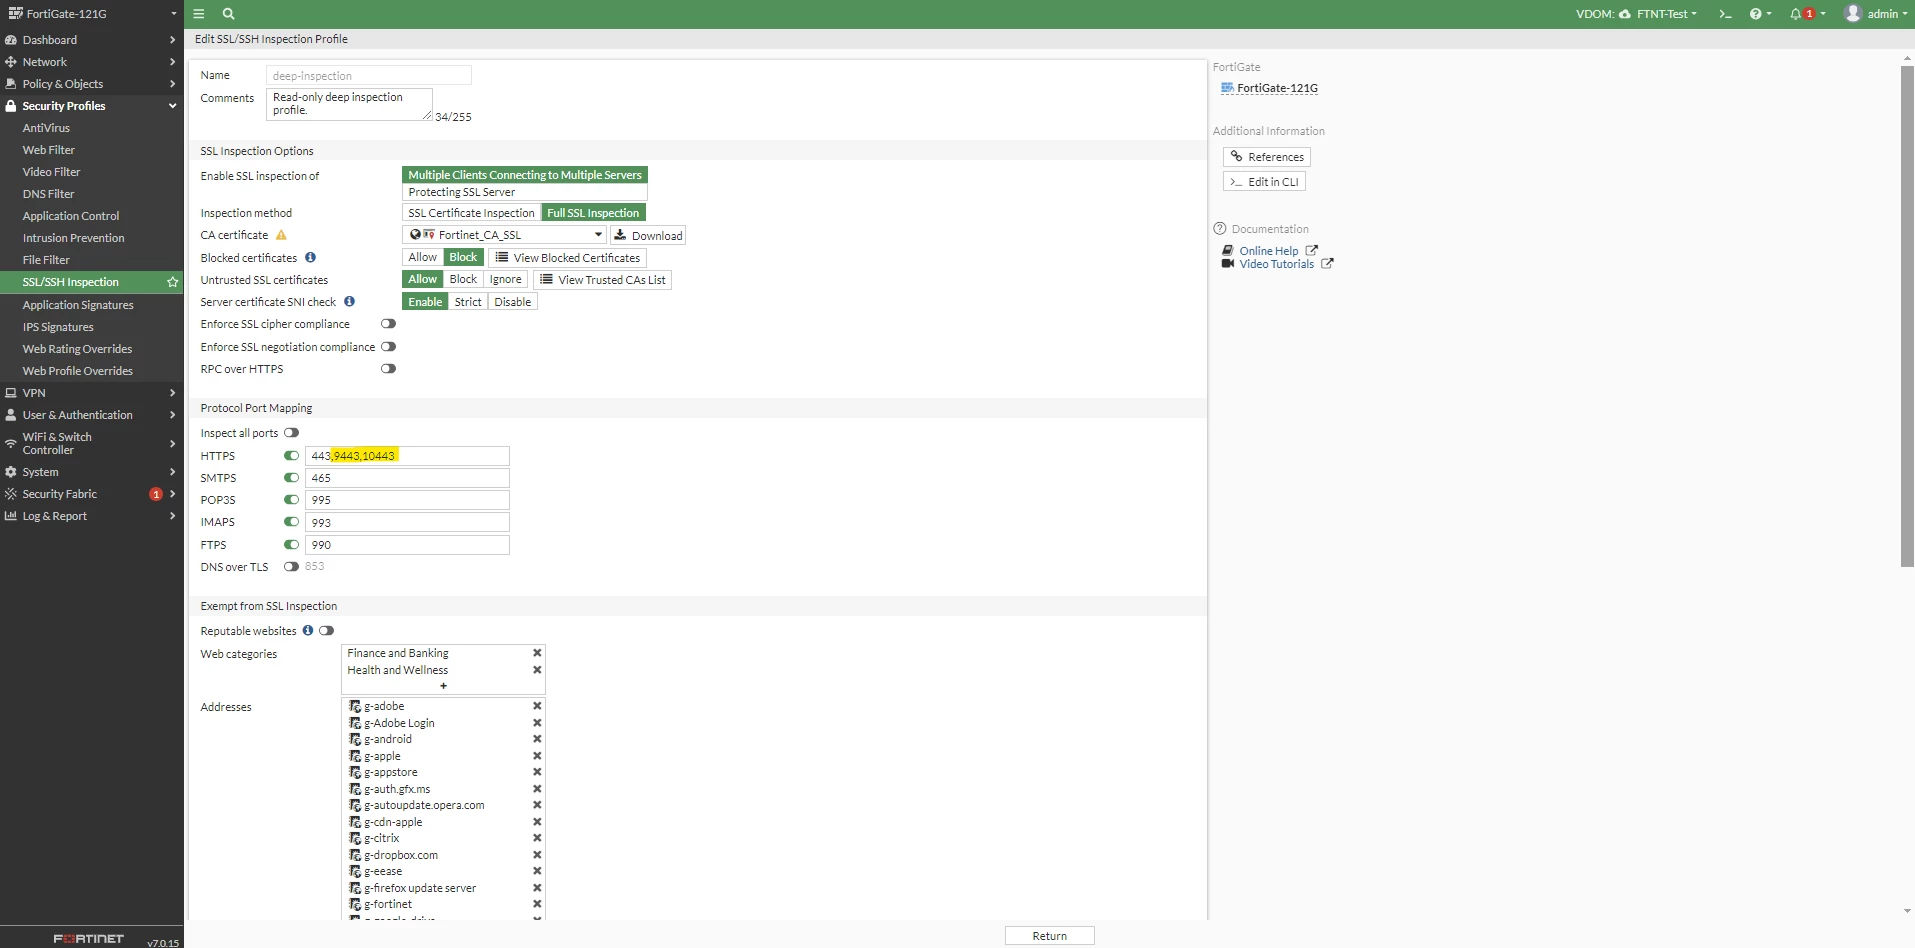Expand the Network sidebar section
Screen dimensions: 1915x948
coord(92,62)
